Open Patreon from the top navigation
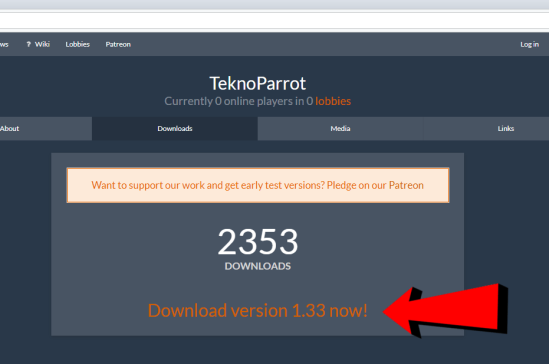Viewport: 549px width, 364px height. [118, 44]
